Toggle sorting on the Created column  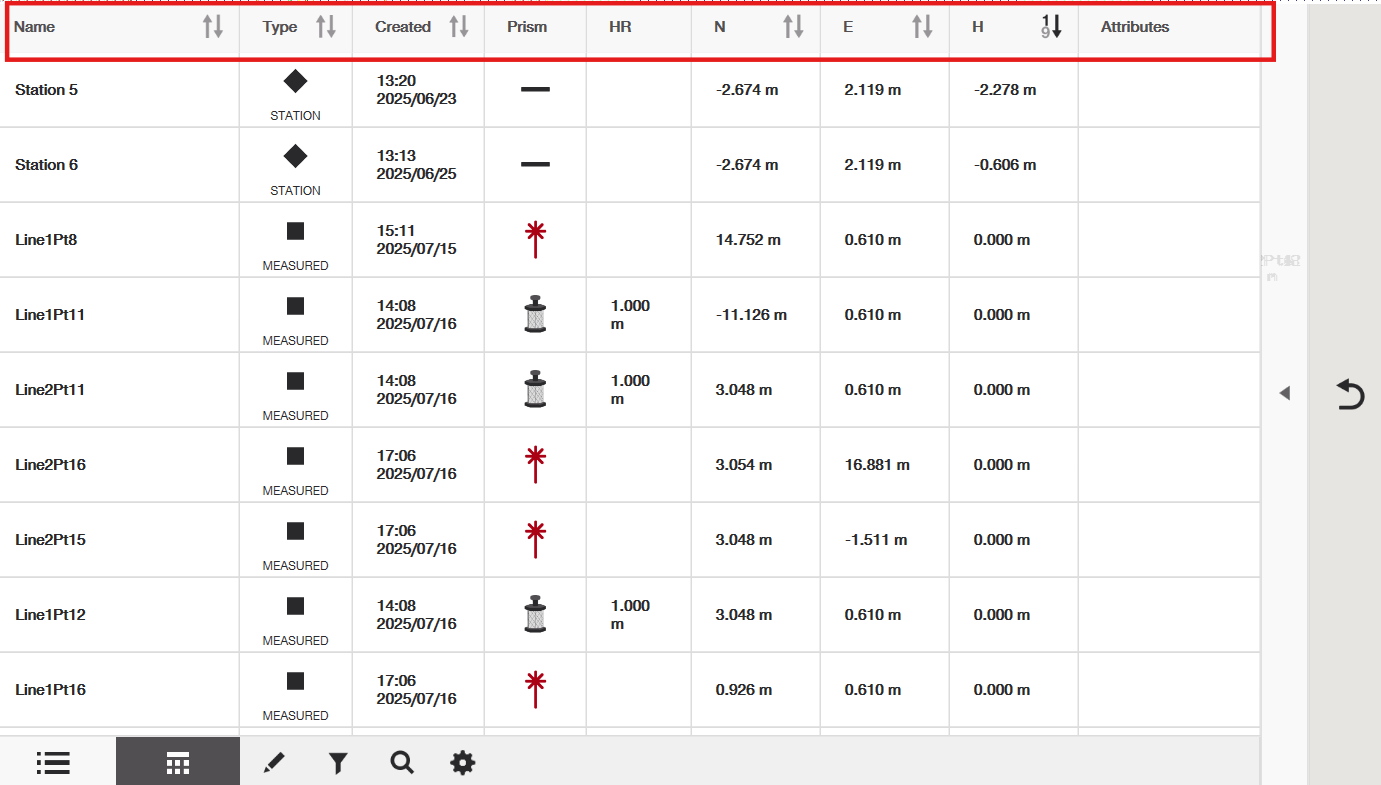[459, 27]
